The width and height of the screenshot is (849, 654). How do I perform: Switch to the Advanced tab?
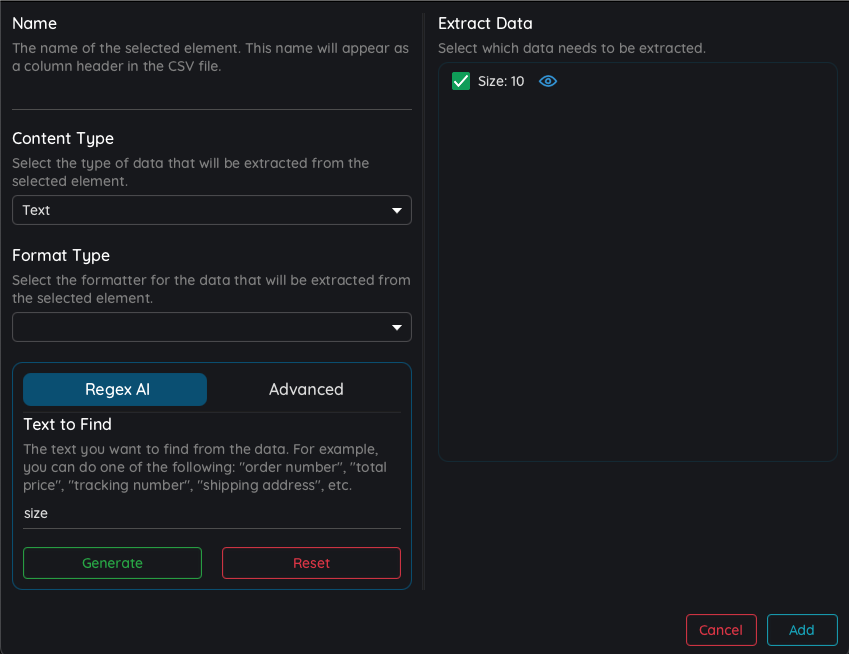(306, 389)
